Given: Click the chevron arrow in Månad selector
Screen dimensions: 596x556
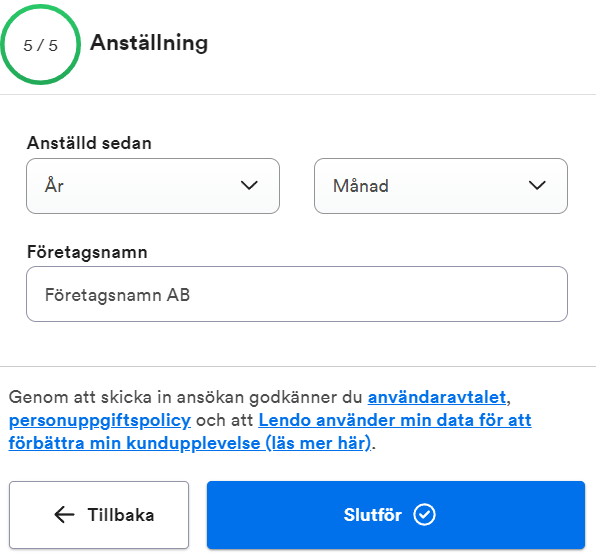Looking at the screenshot, I should pyautogui.click(x=537, y=185).
